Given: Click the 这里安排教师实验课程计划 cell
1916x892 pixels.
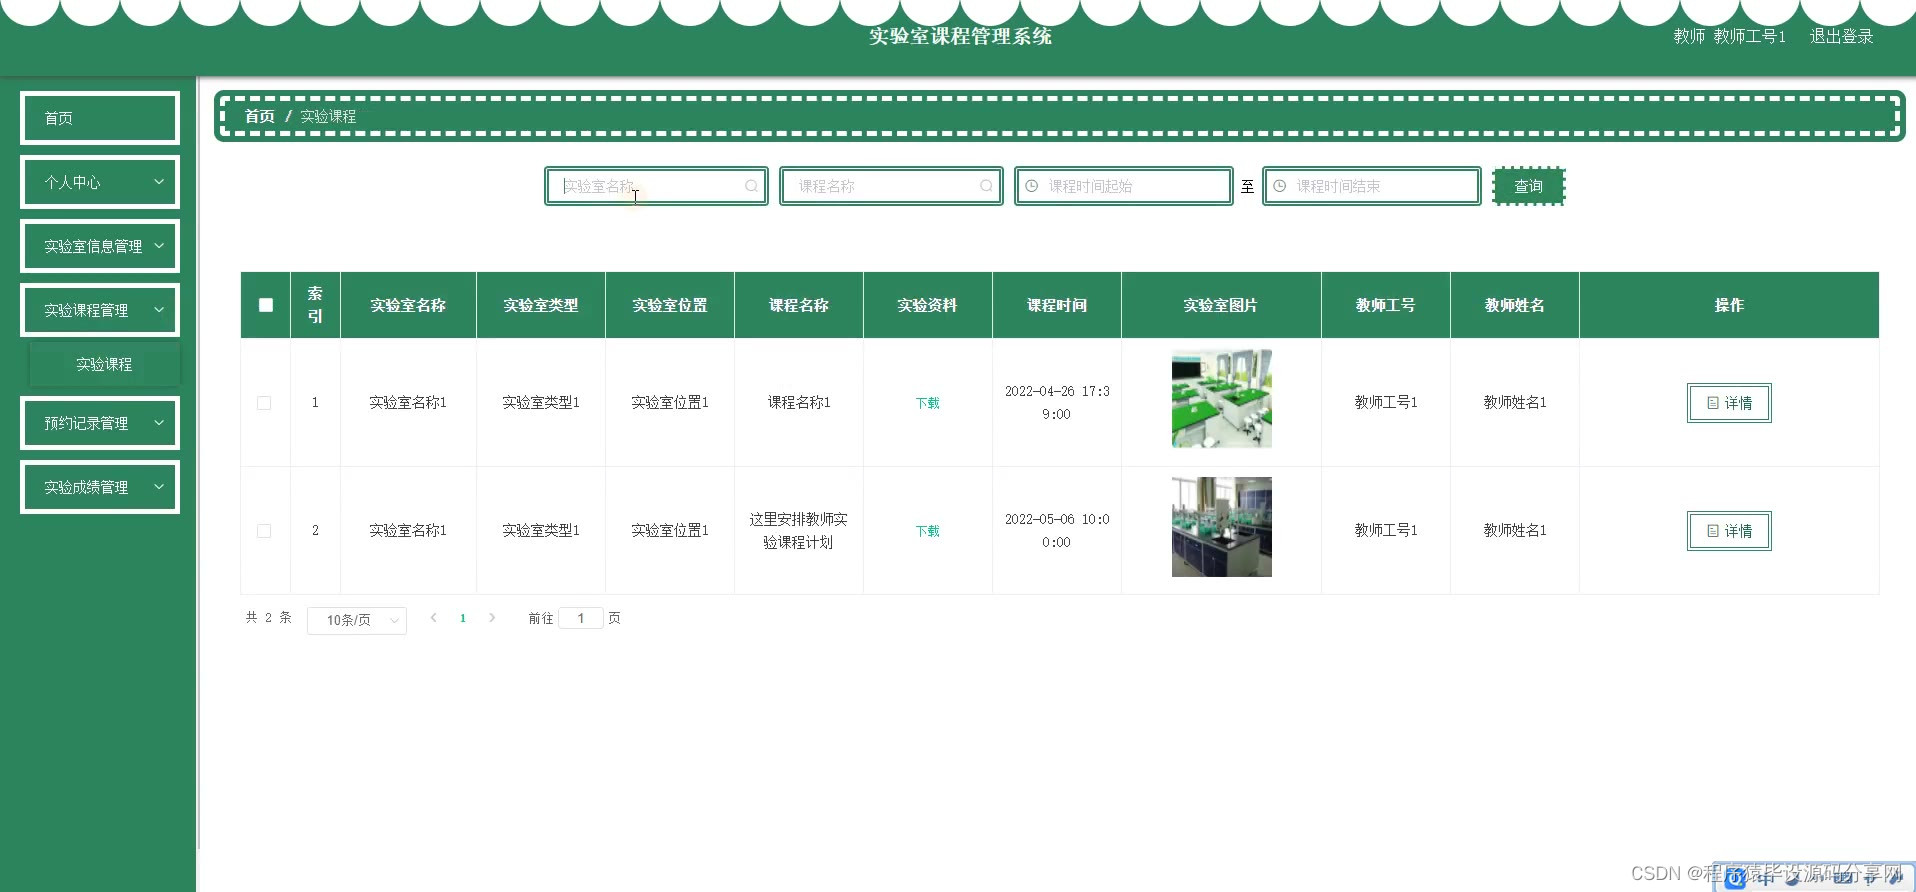Looking at the screenshot, I should click(x=799, y=531).
